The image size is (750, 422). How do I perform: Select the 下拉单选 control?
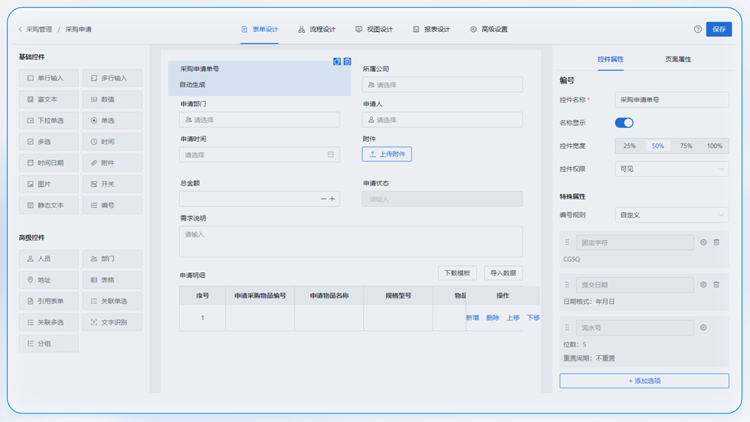(49, 121)
